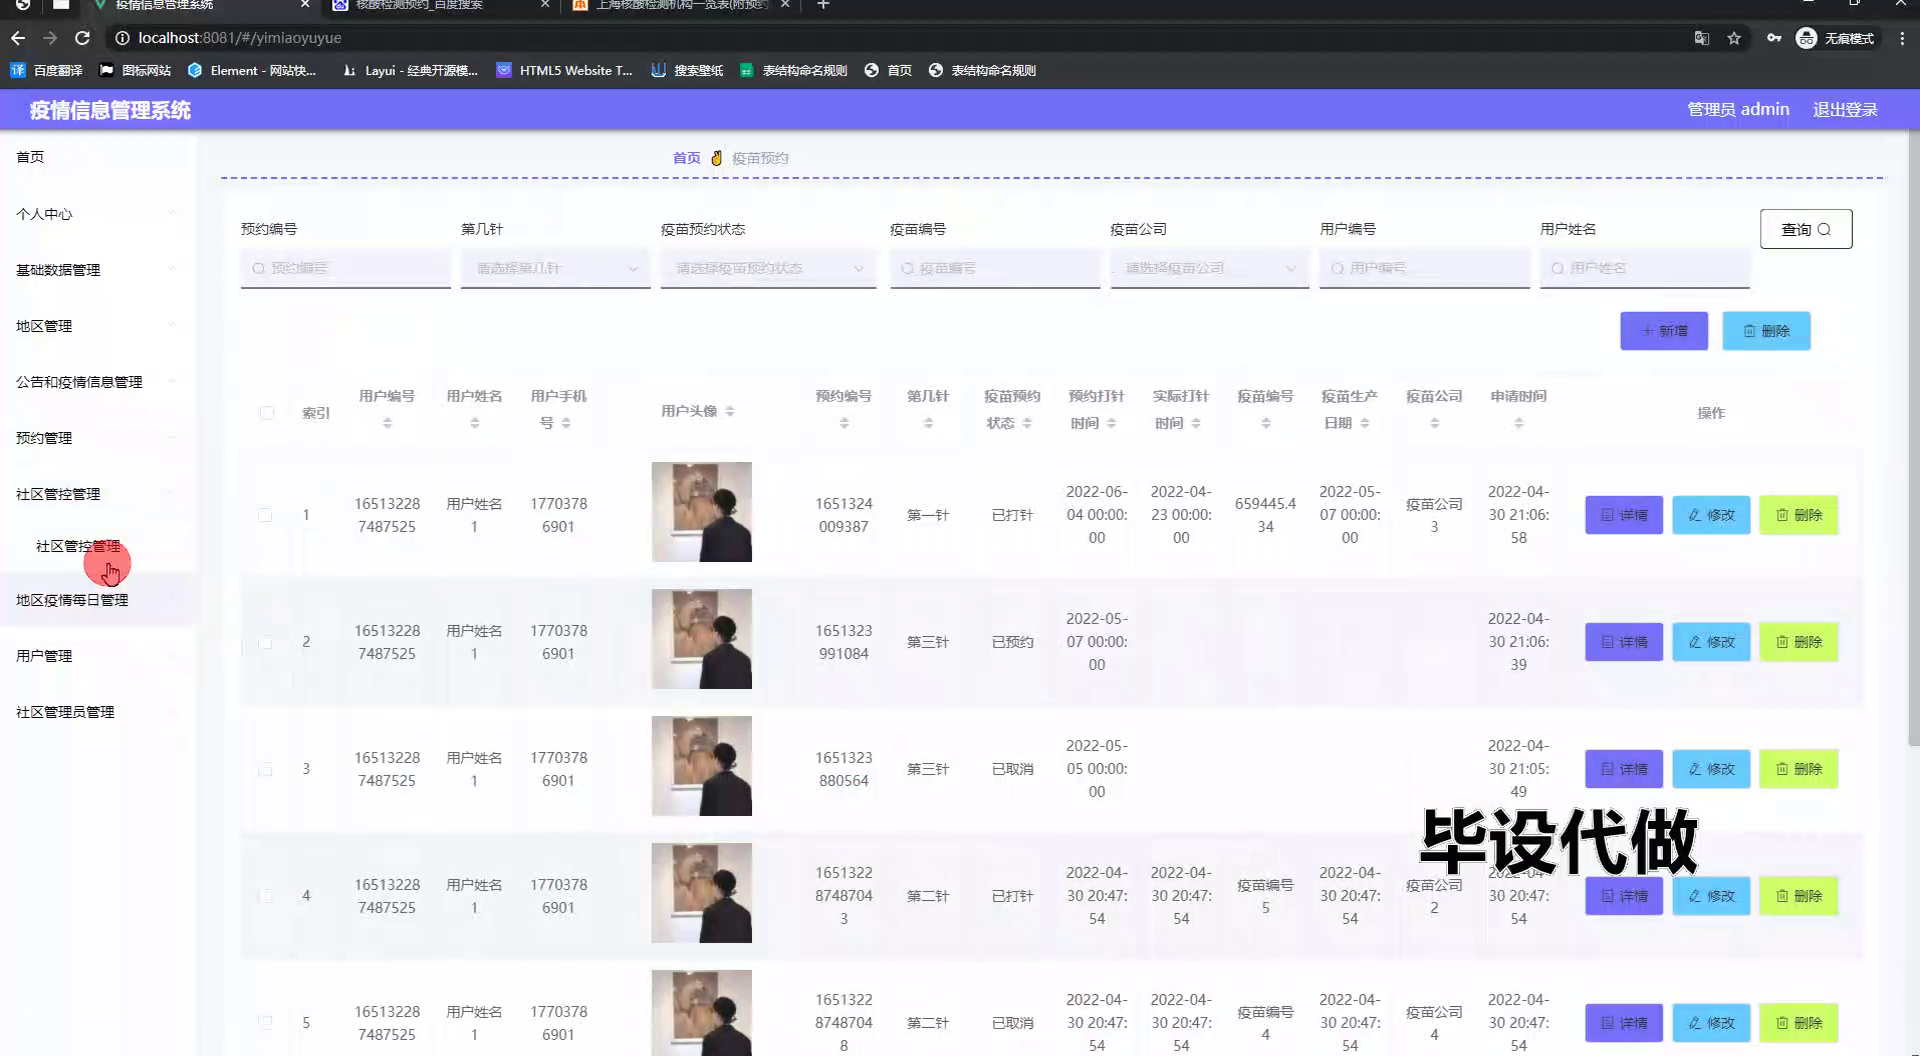Click 退出登录 link
The width and height of the screenshot is (1920, 1056).
tap(1845, 109)
